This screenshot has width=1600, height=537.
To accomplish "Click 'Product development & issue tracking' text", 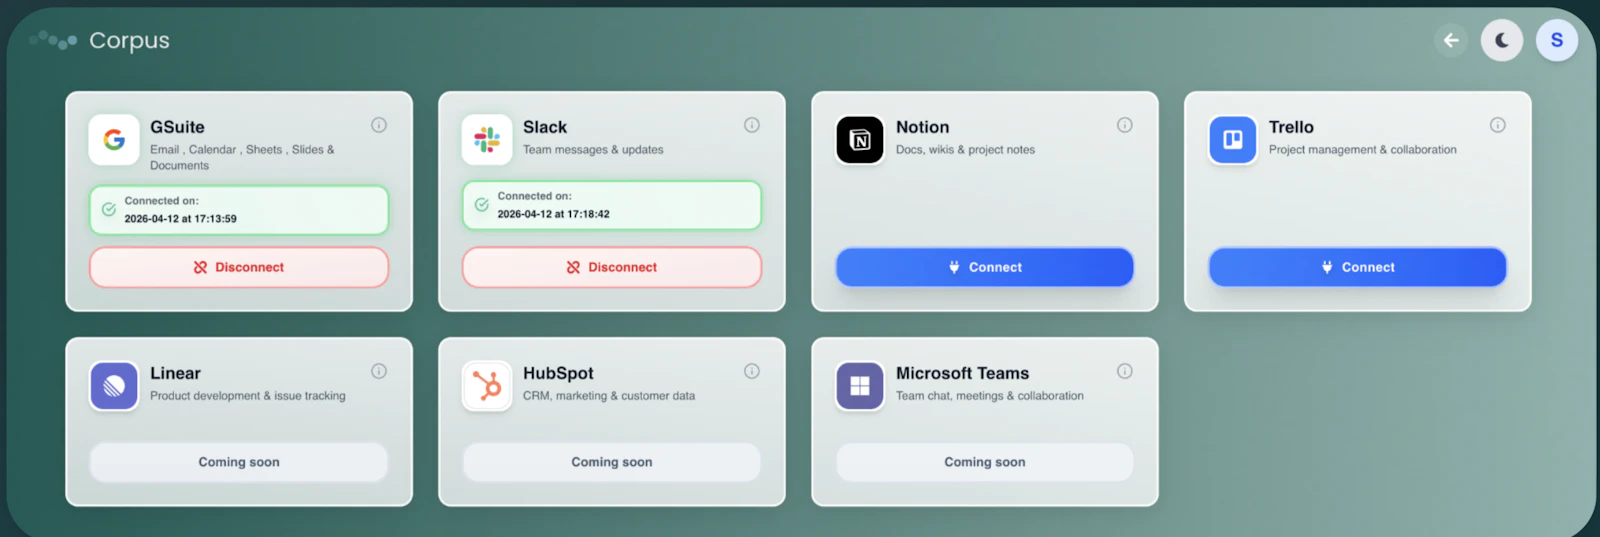I will tap(248, 396).
